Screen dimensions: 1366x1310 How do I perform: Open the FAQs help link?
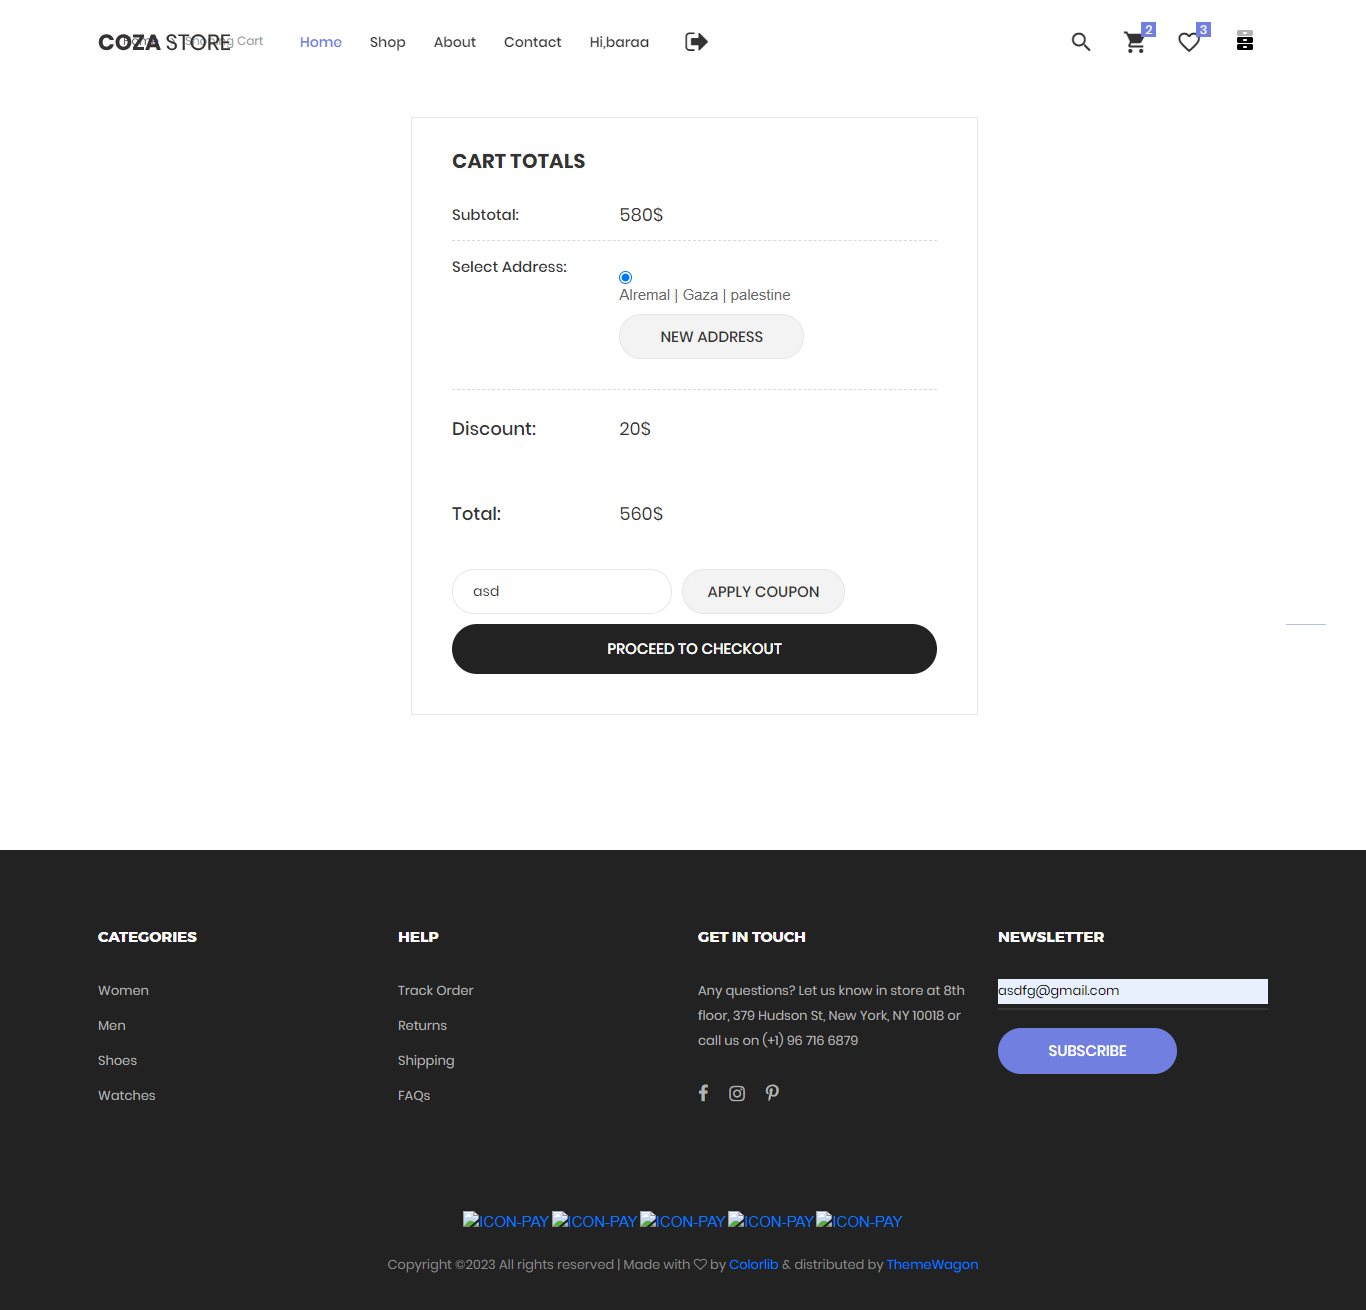coord(414,1096)
